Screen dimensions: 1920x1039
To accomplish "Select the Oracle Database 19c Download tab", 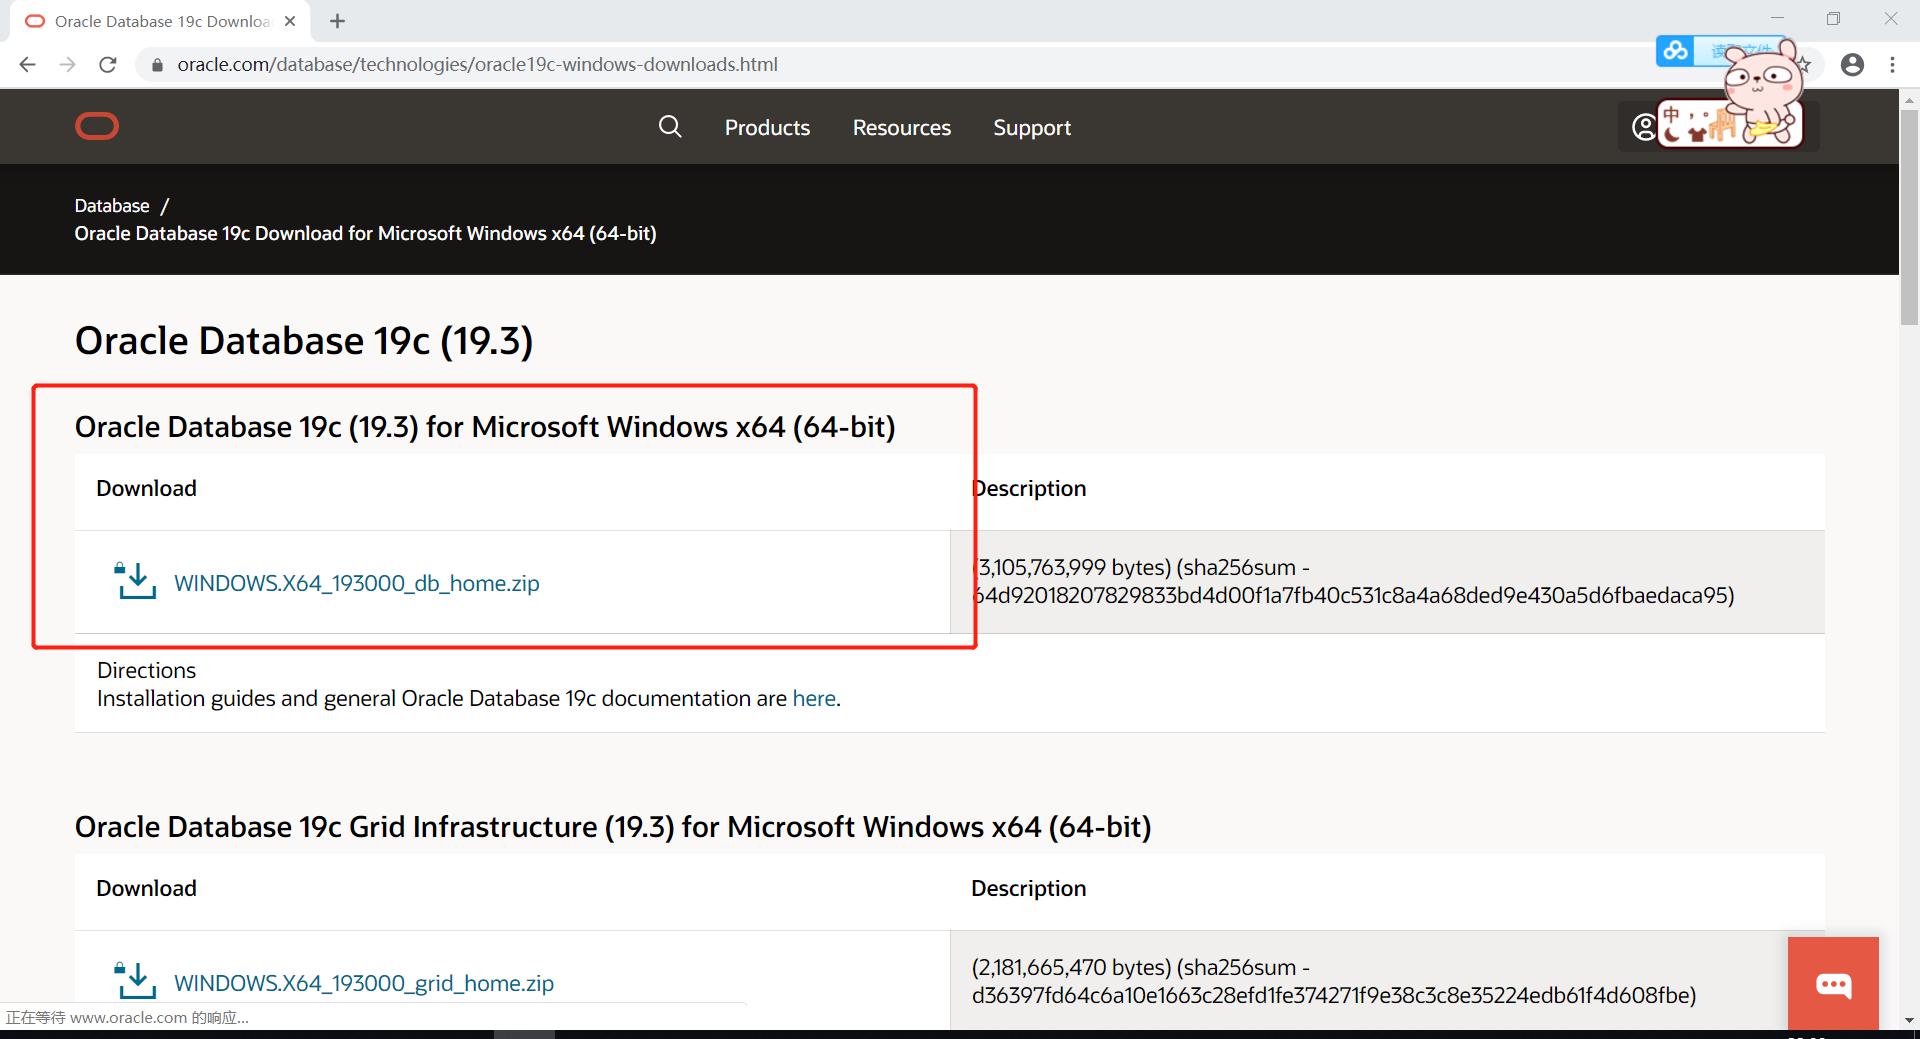I will tap(150, 20).
